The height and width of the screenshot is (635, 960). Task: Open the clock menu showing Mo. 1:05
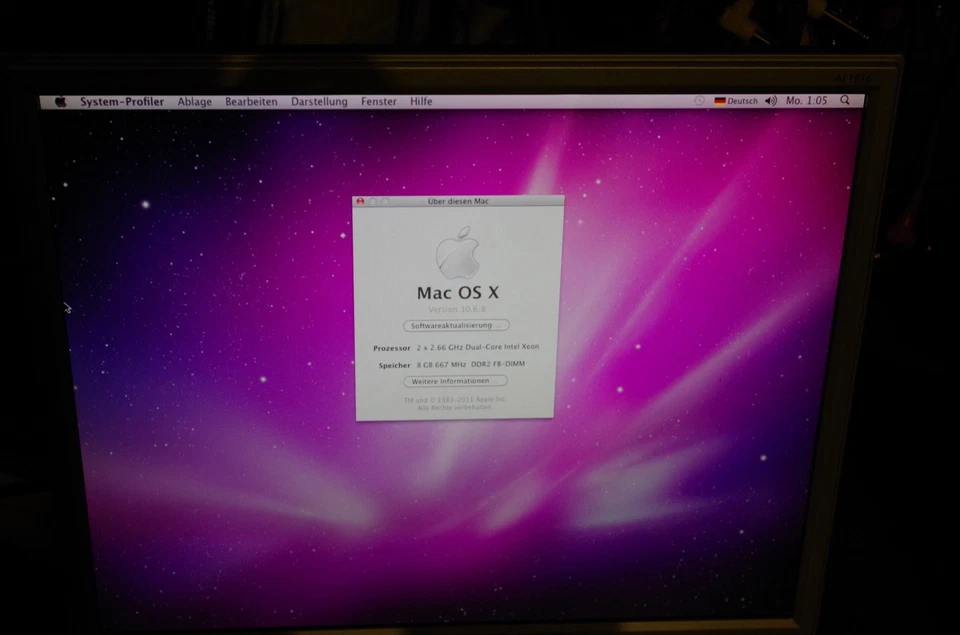click(804, 101)
